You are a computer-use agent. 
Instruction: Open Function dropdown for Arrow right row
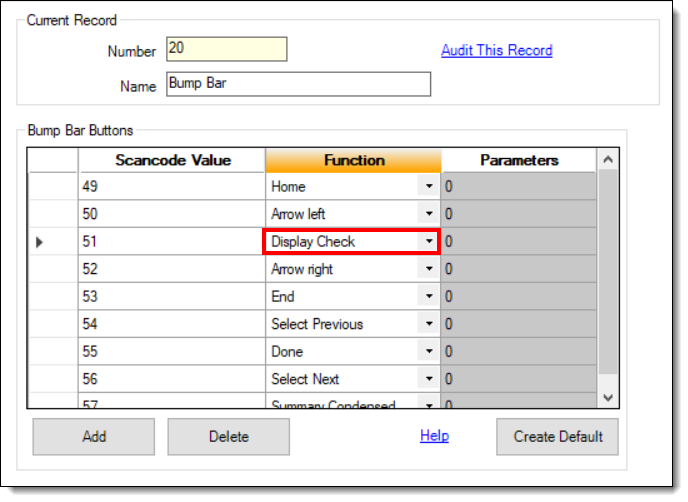point(429,269)
